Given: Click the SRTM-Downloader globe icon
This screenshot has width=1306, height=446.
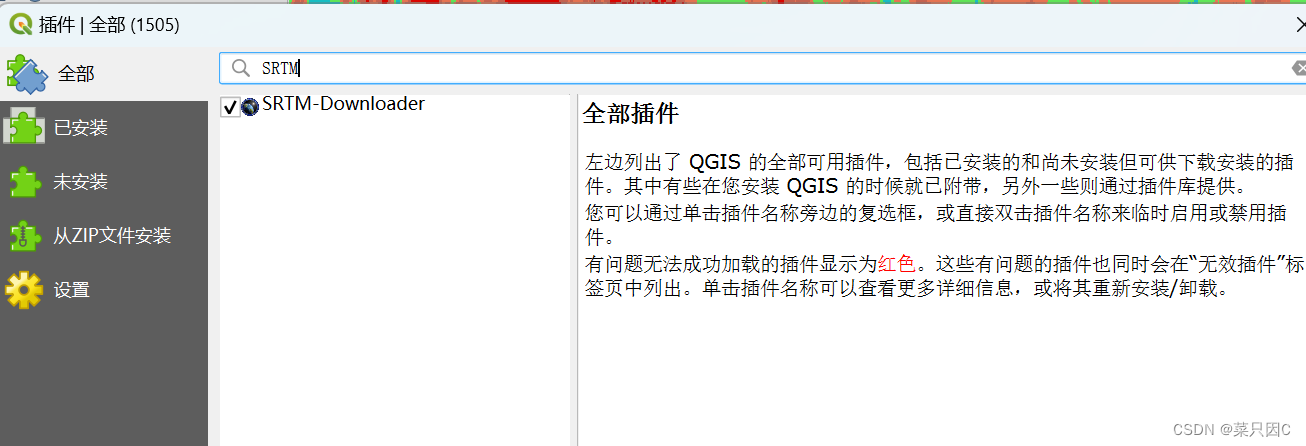Looking at the screenshot, I should tap(250, 106).
